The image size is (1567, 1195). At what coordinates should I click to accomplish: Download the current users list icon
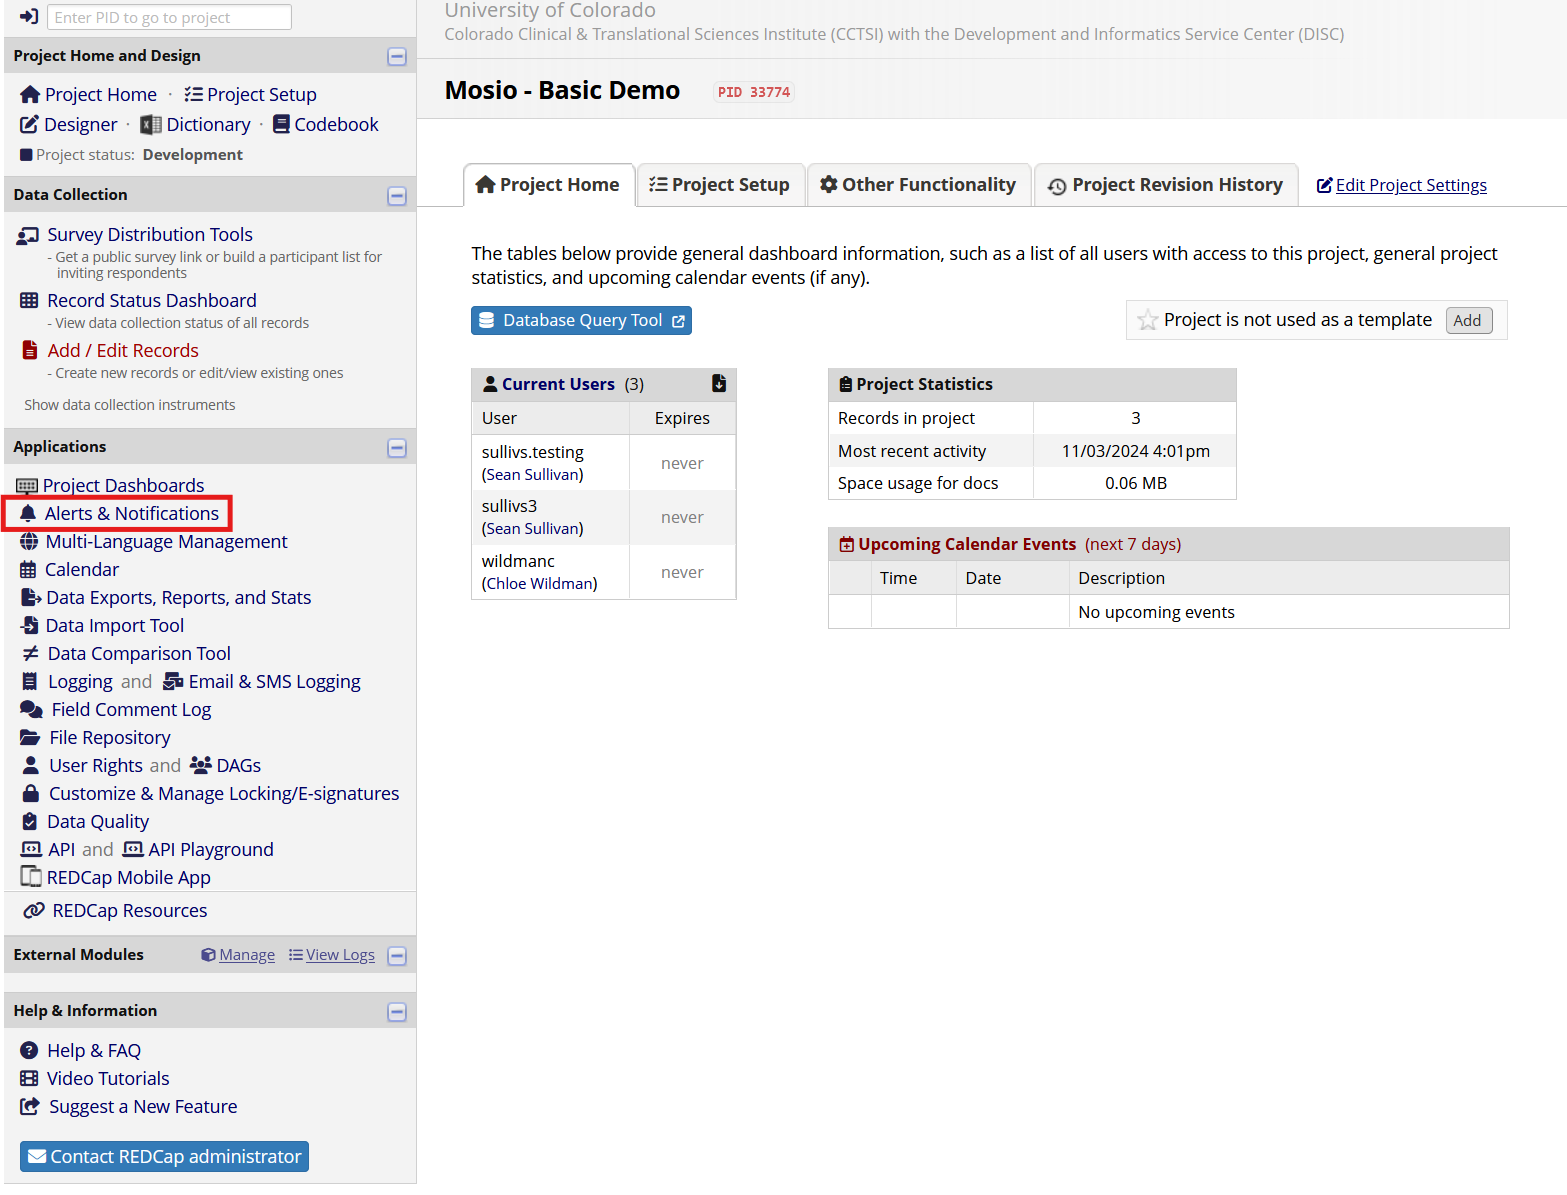tap(718, 383)
